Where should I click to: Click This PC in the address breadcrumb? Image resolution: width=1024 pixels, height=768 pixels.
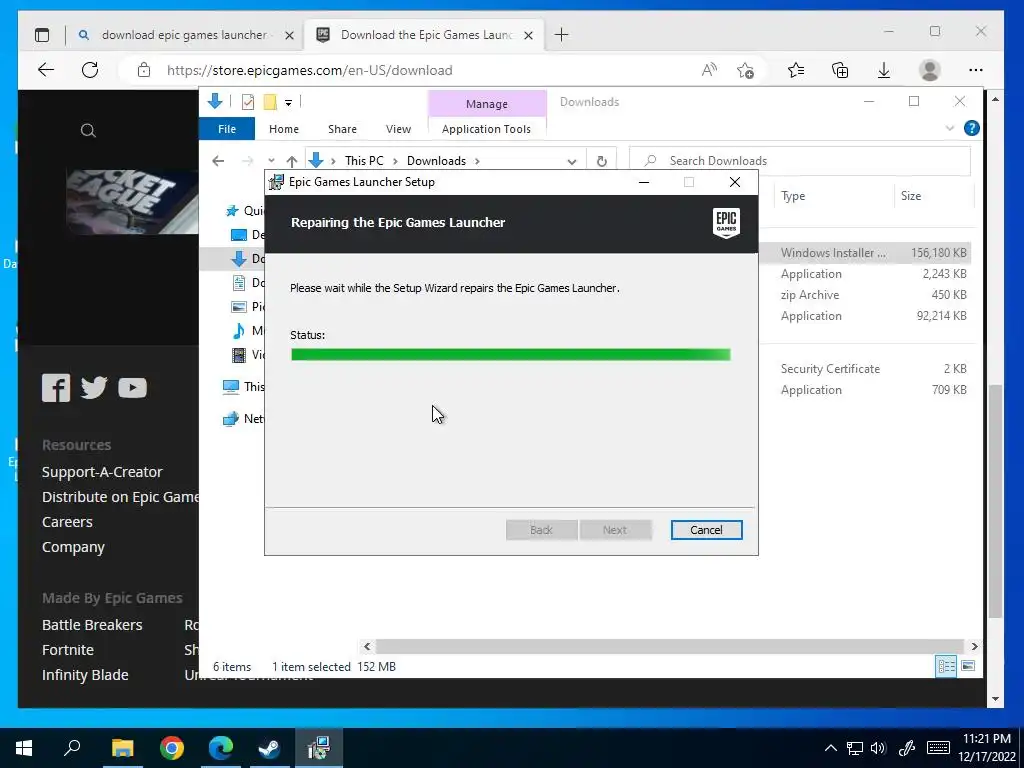(x=364, y=161)
